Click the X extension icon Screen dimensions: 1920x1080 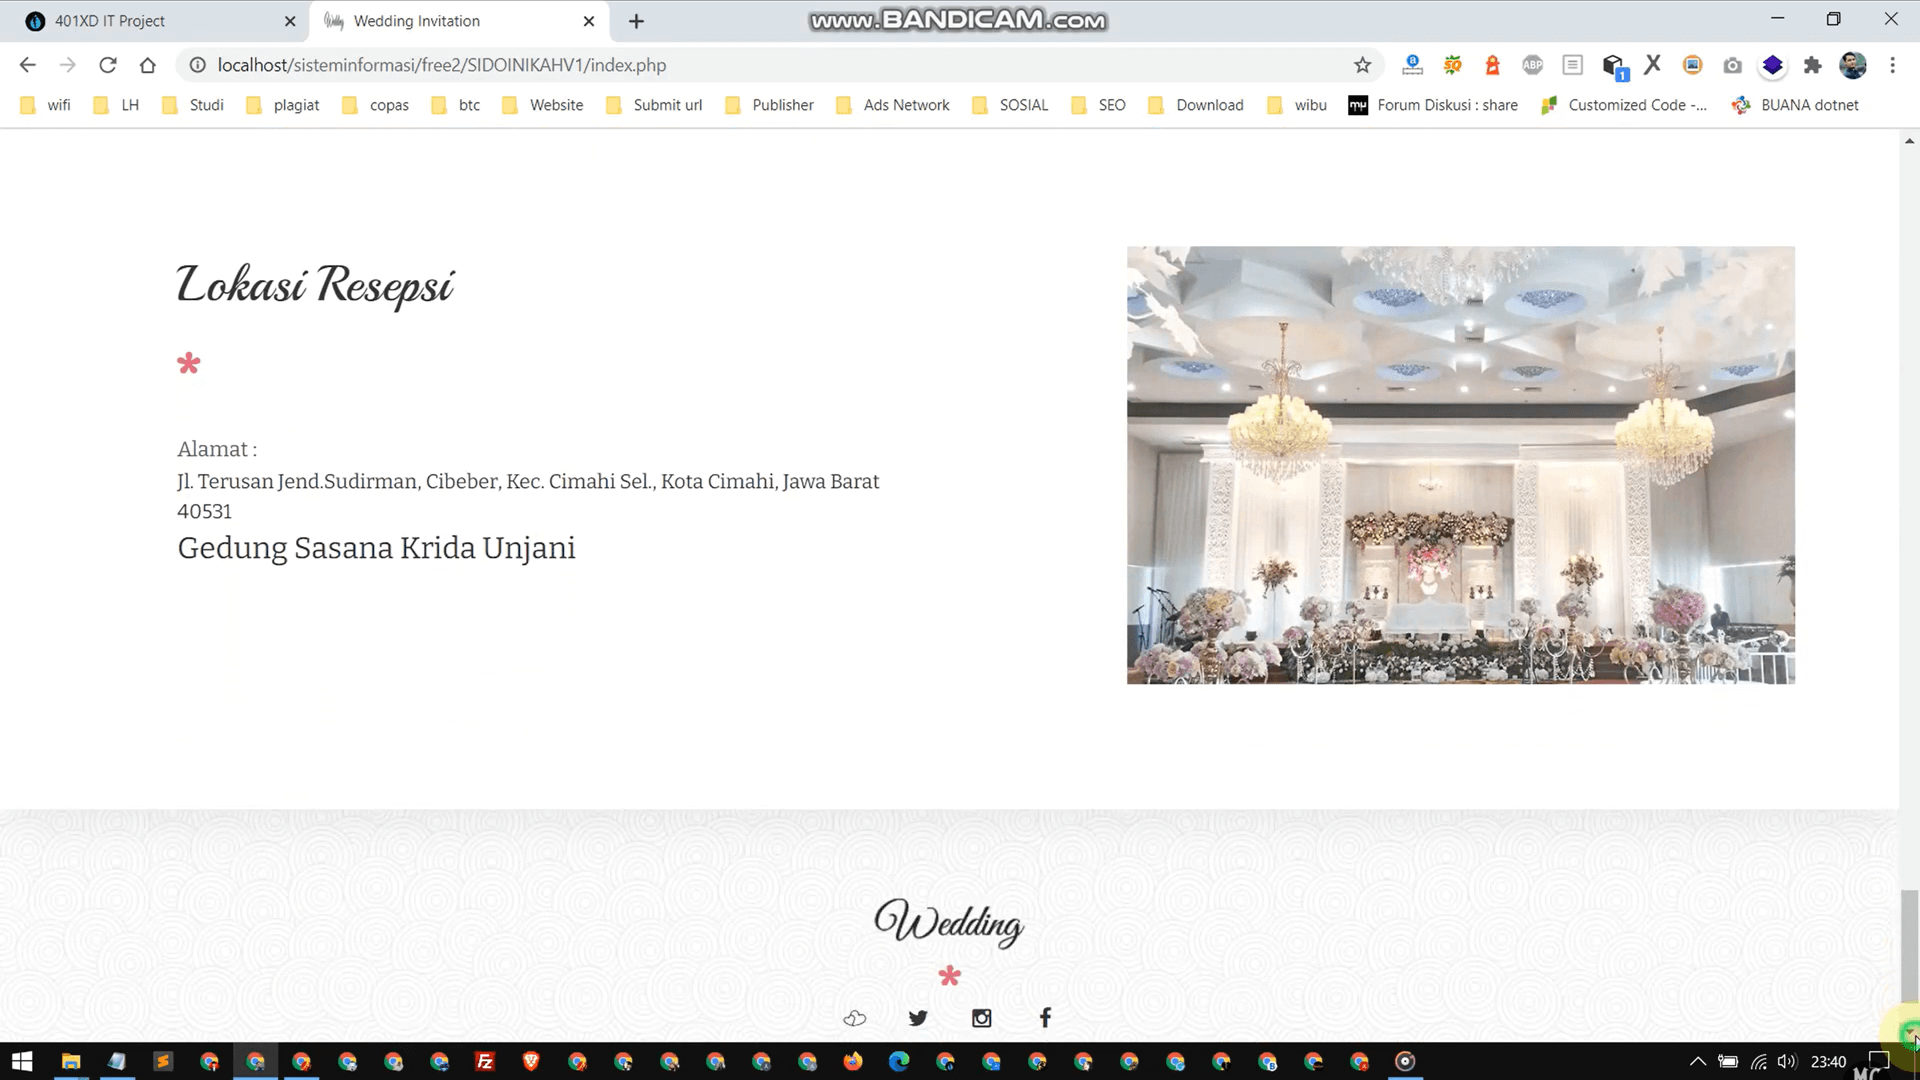(1652, 65)
